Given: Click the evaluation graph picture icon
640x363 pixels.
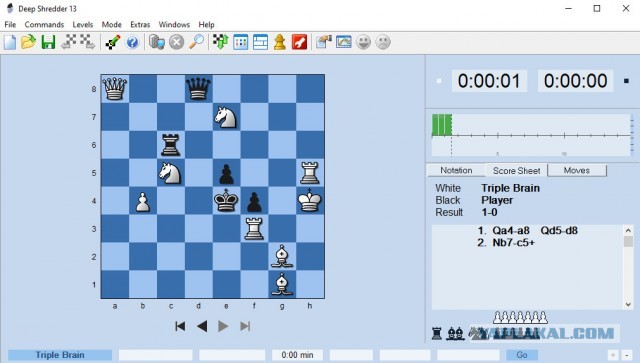Looking at the screenshot, I should pos(344,42).
